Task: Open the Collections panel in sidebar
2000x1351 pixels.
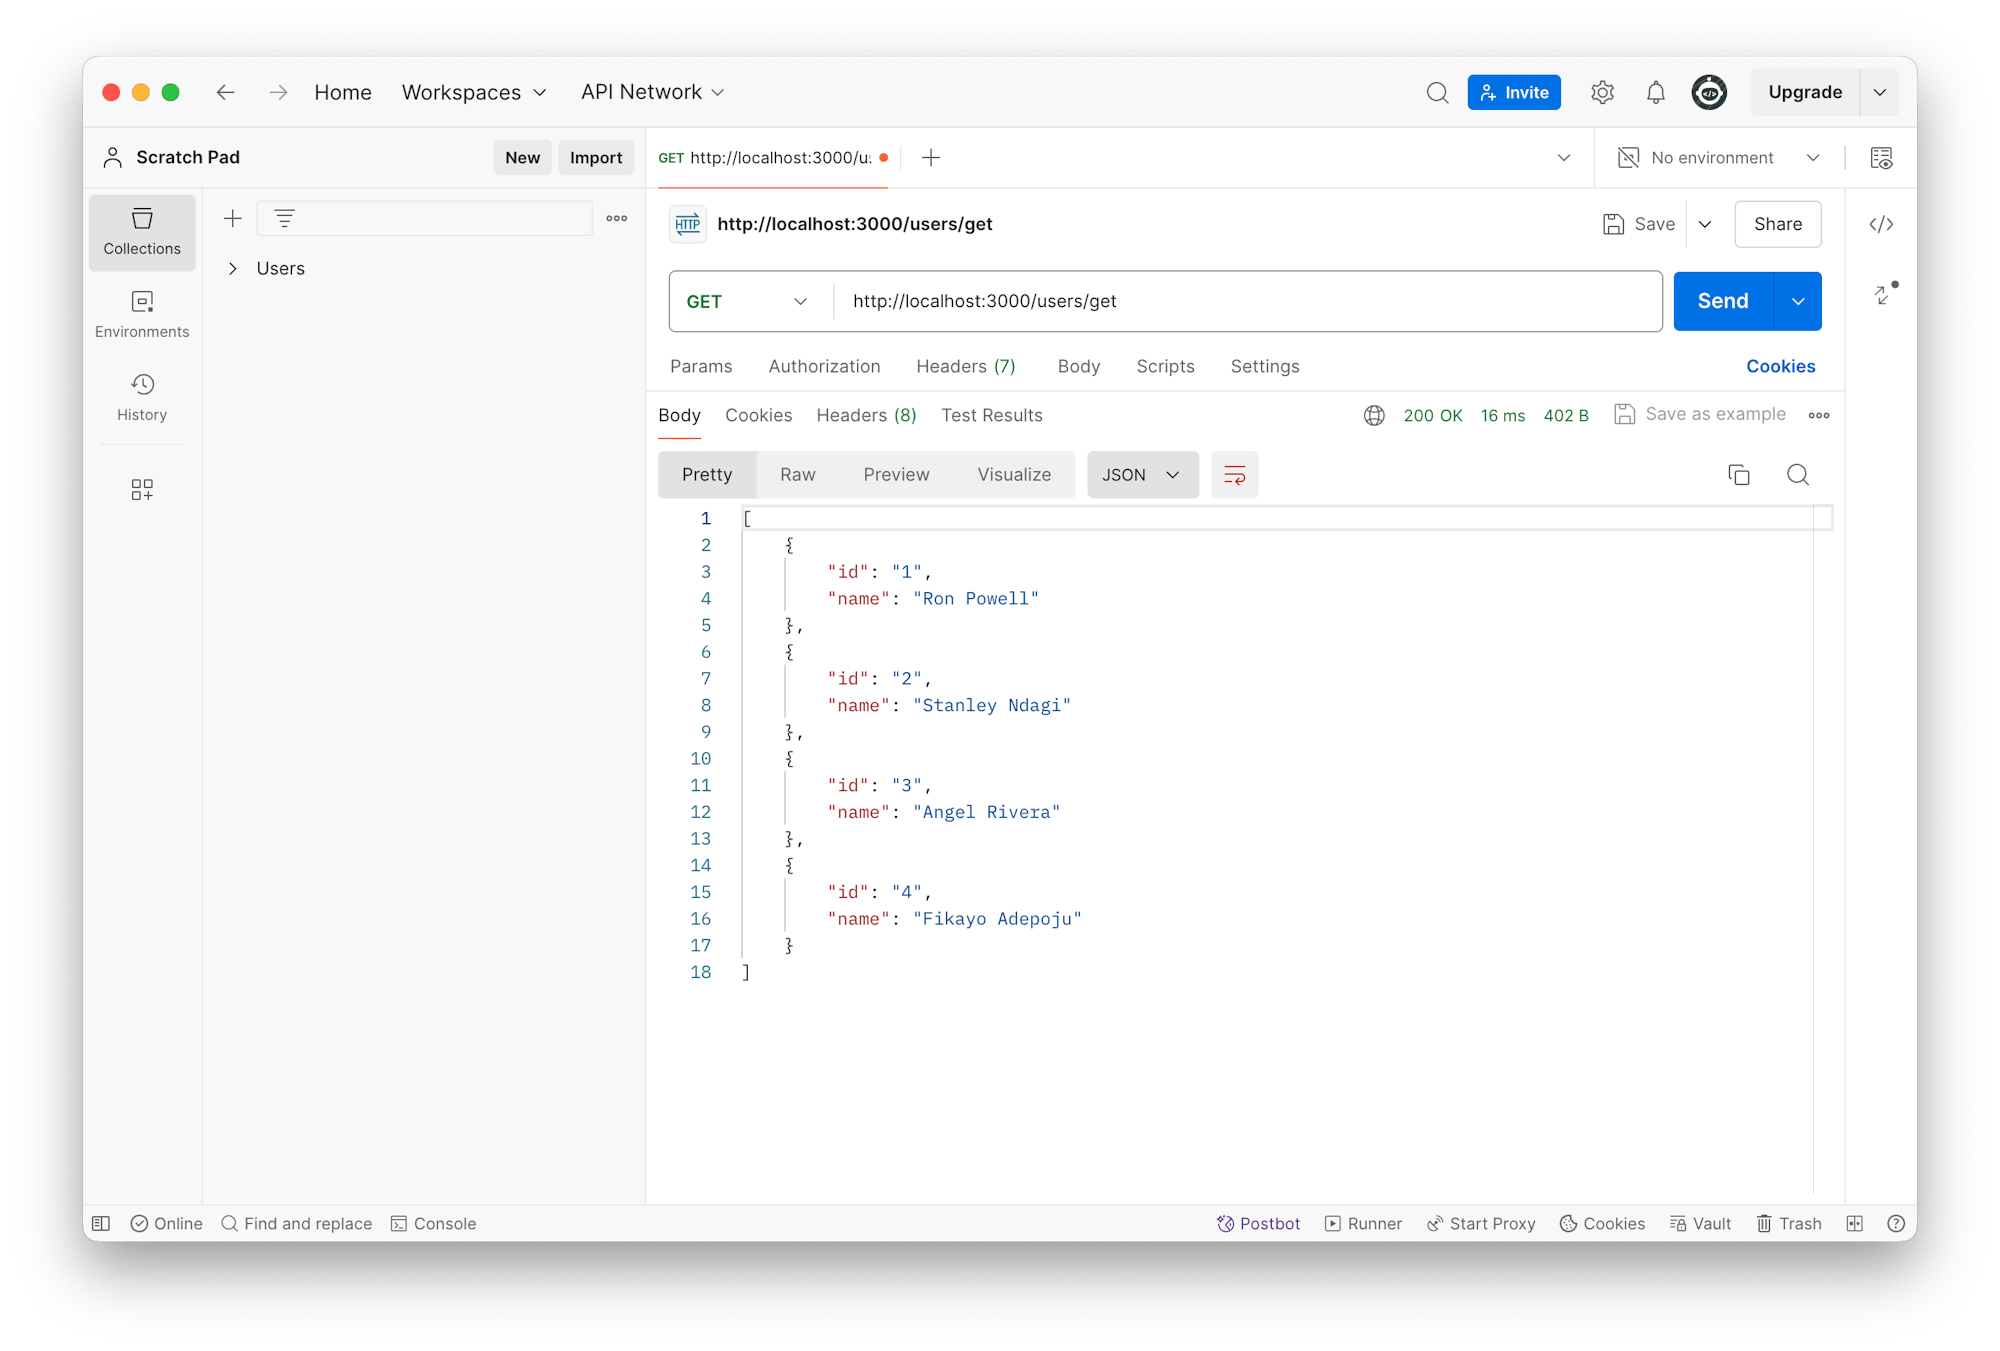Action: [x=141, y=233]
